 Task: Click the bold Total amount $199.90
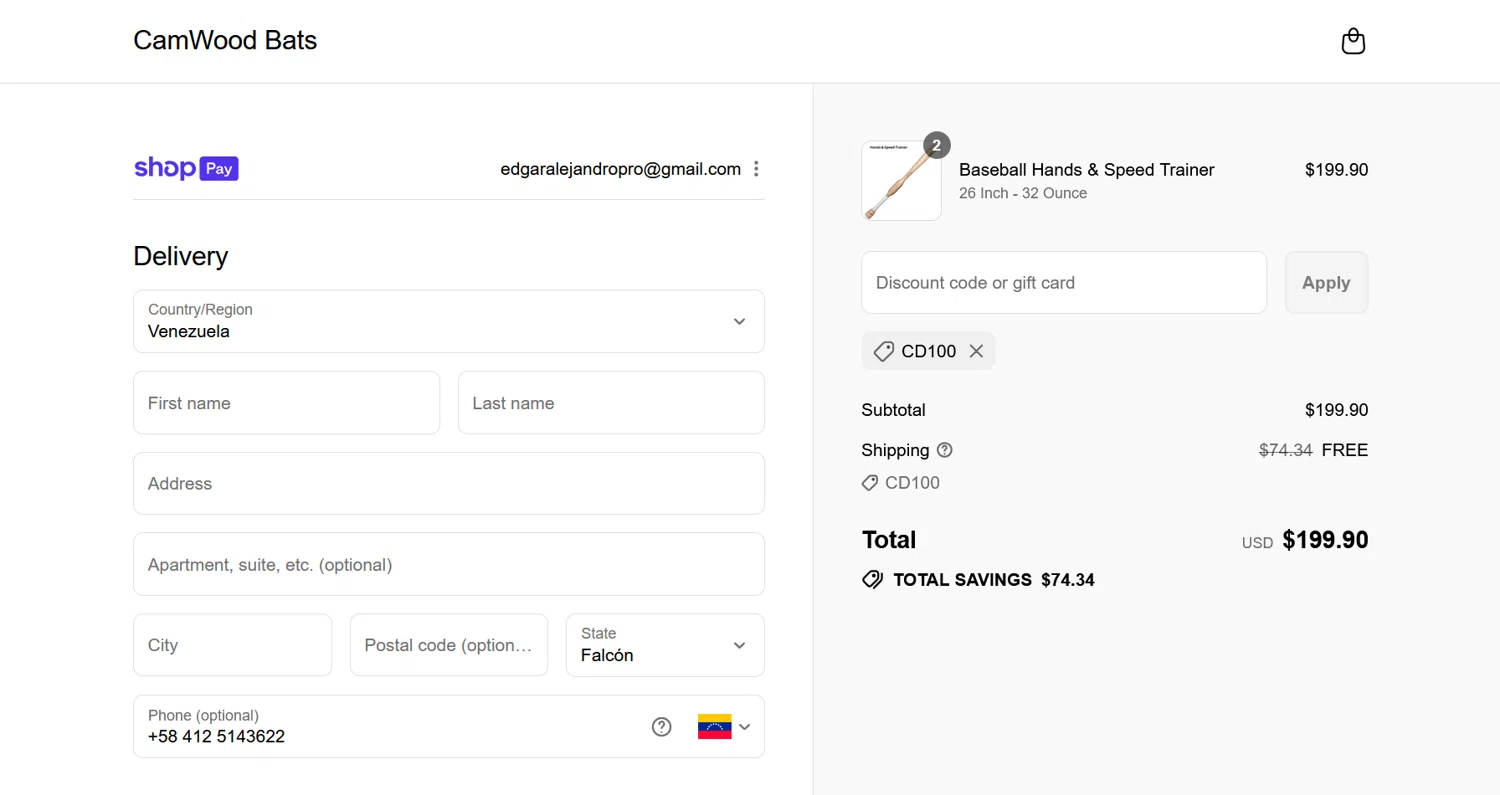pyautogui.click(x=1325, y=540)
